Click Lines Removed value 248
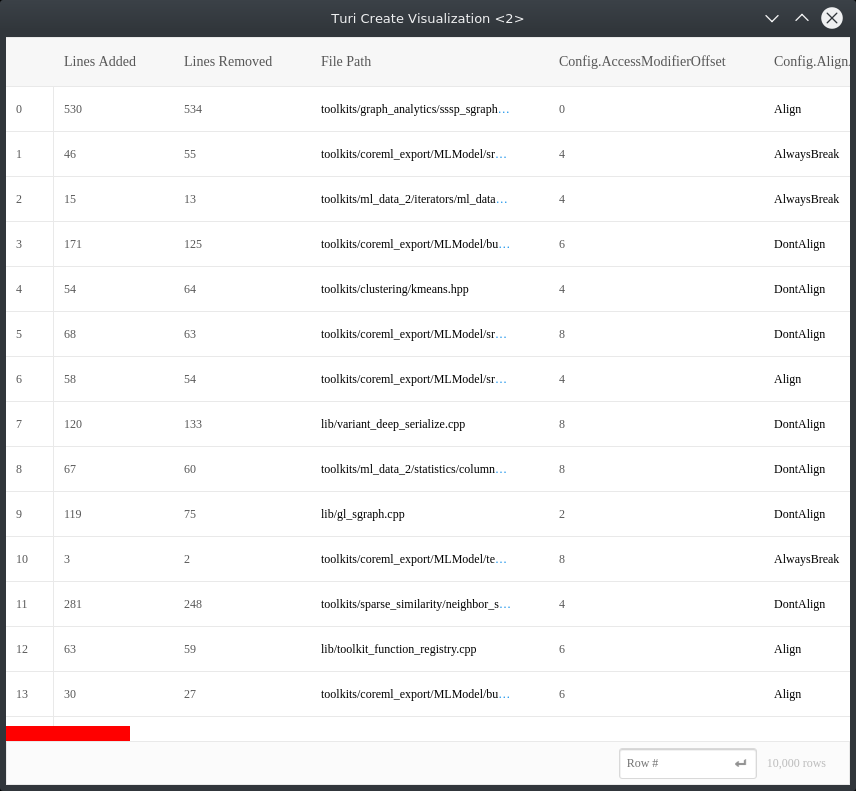Image resolution: width=856 pixels, height=791 pixels. (x=193, y=604)
